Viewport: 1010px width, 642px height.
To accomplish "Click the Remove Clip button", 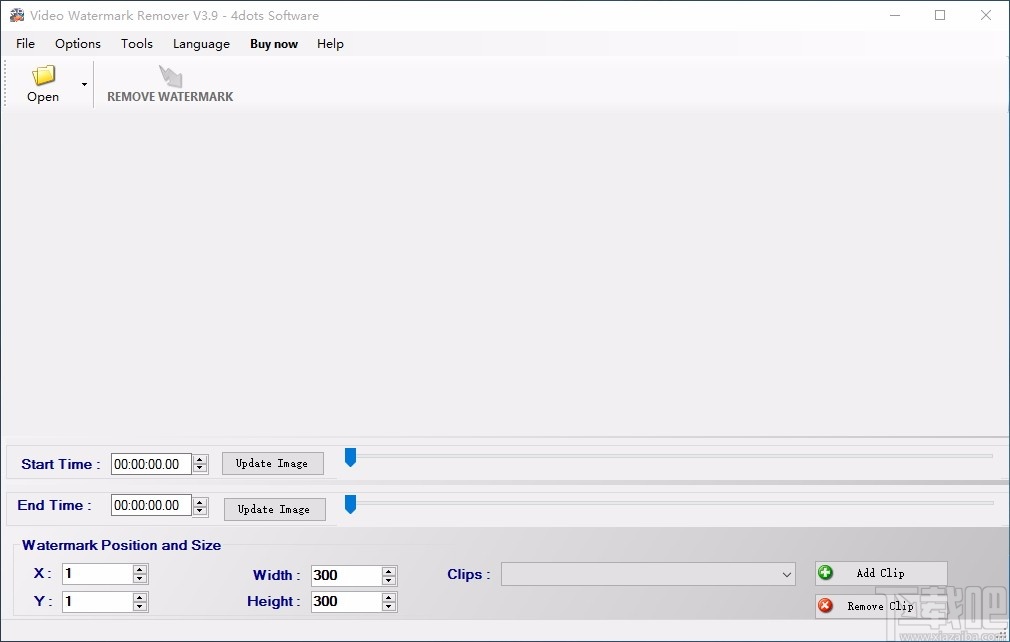I will (x=881, y=606).
